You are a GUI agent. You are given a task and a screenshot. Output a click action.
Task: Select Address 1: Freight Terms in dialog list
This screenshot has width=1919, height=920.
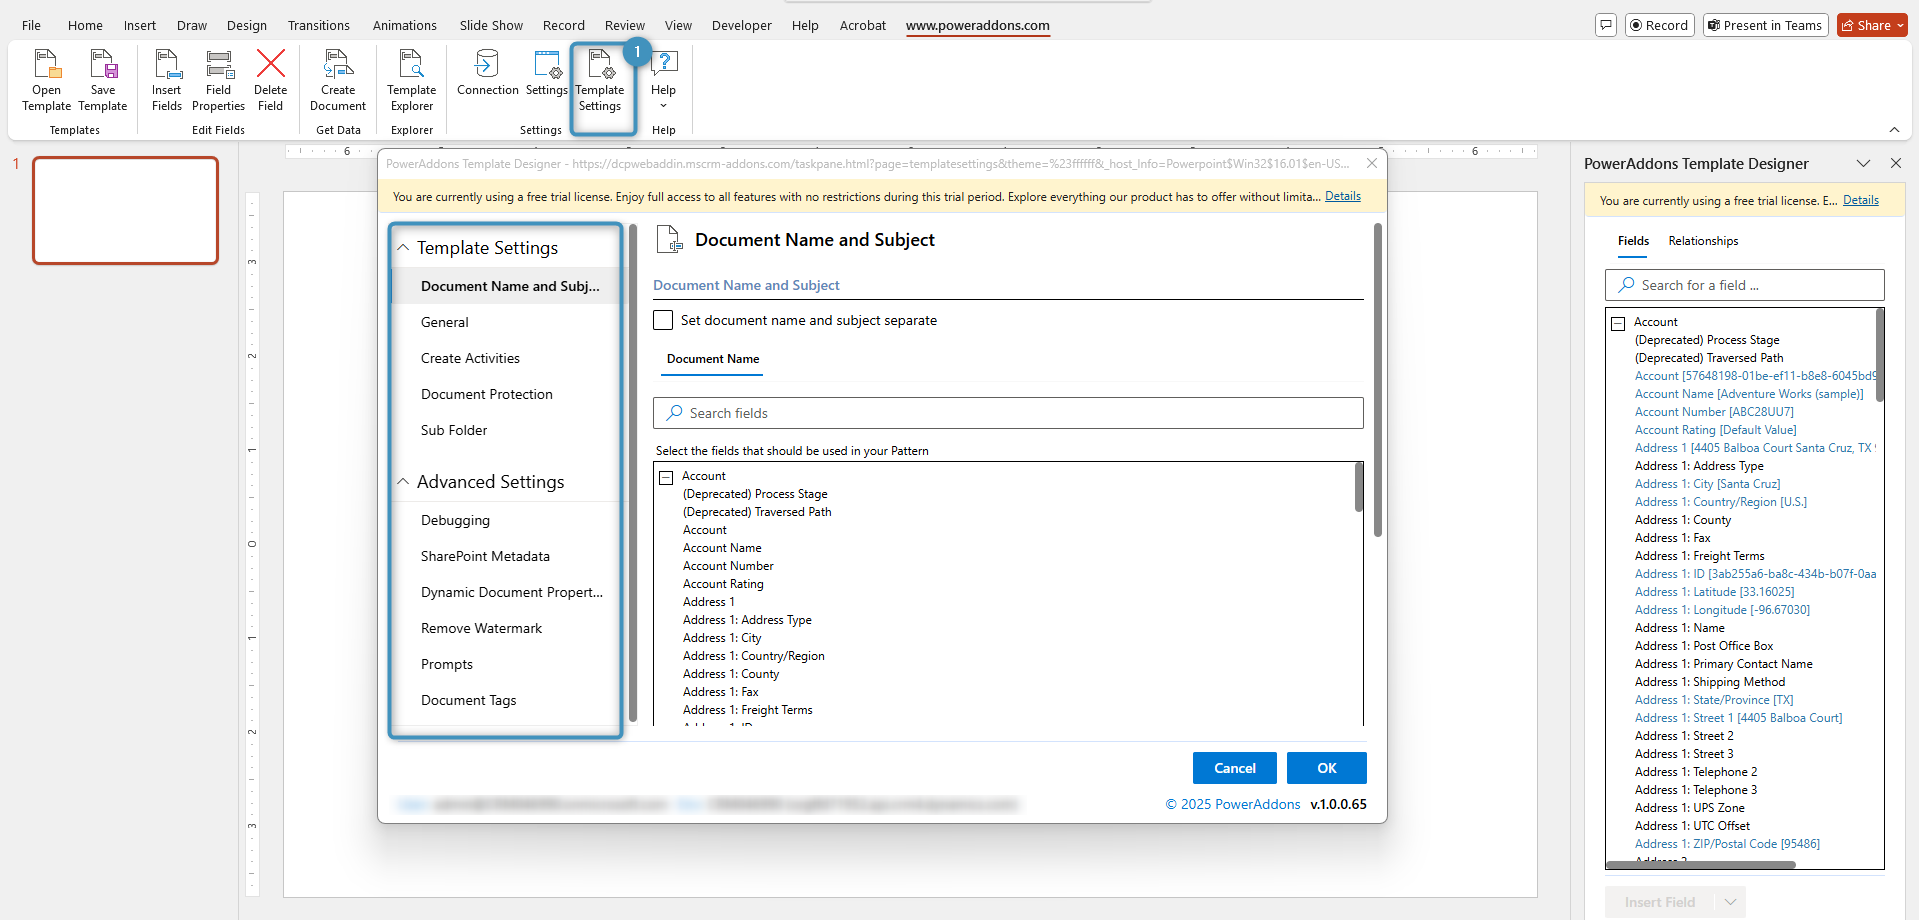(747, 710)
